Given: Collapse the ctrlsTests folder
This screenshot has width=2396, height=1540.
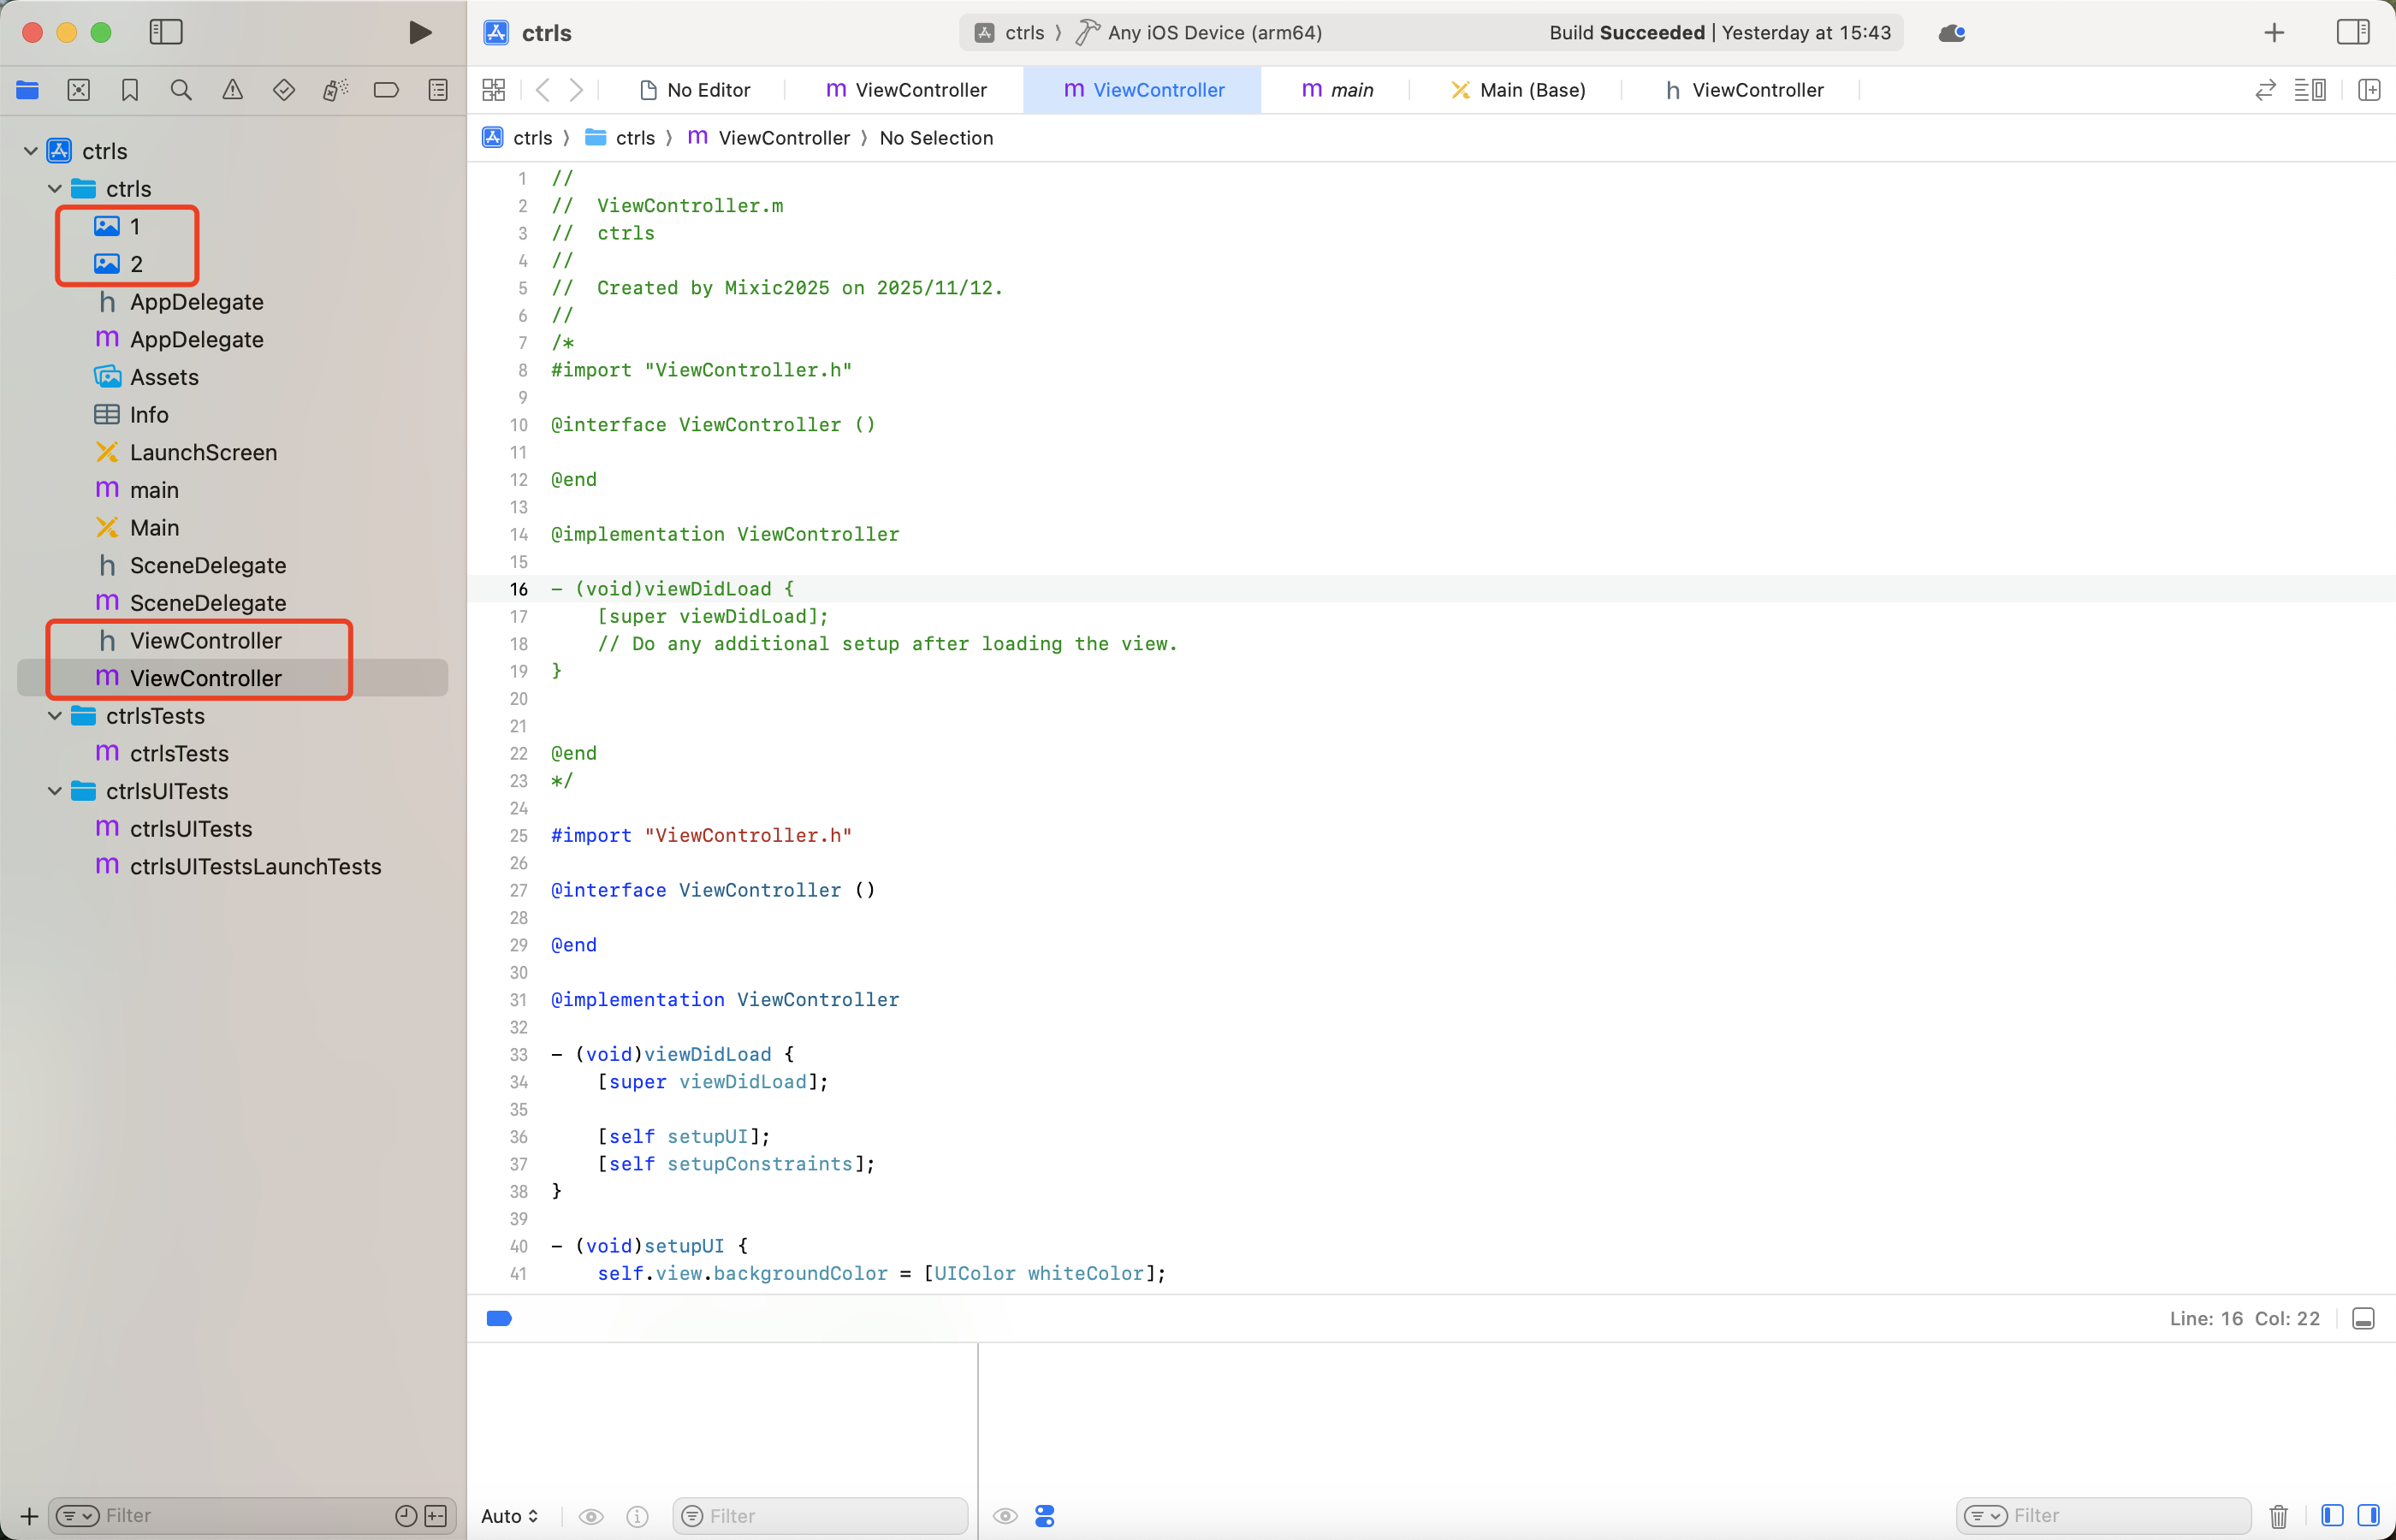Looking at the screenshot, I should (x=55, y=716).
